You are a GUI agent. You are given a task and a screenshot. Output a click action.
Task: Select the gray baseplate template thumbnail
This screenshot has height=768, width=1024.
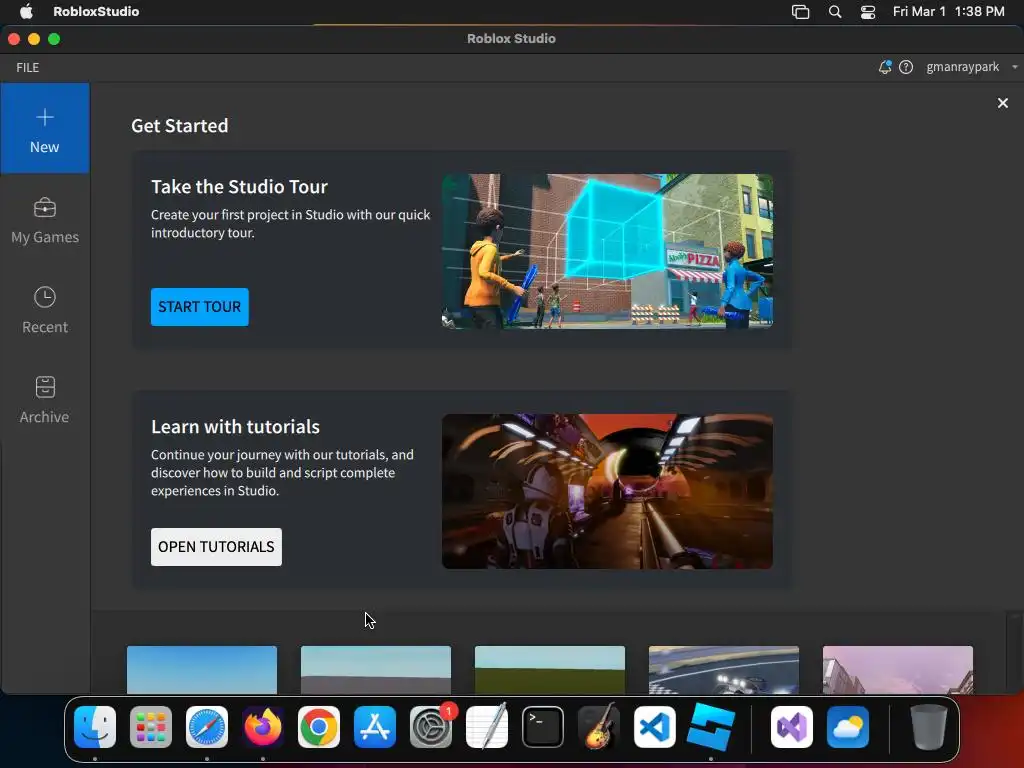[x=376, y=669]
